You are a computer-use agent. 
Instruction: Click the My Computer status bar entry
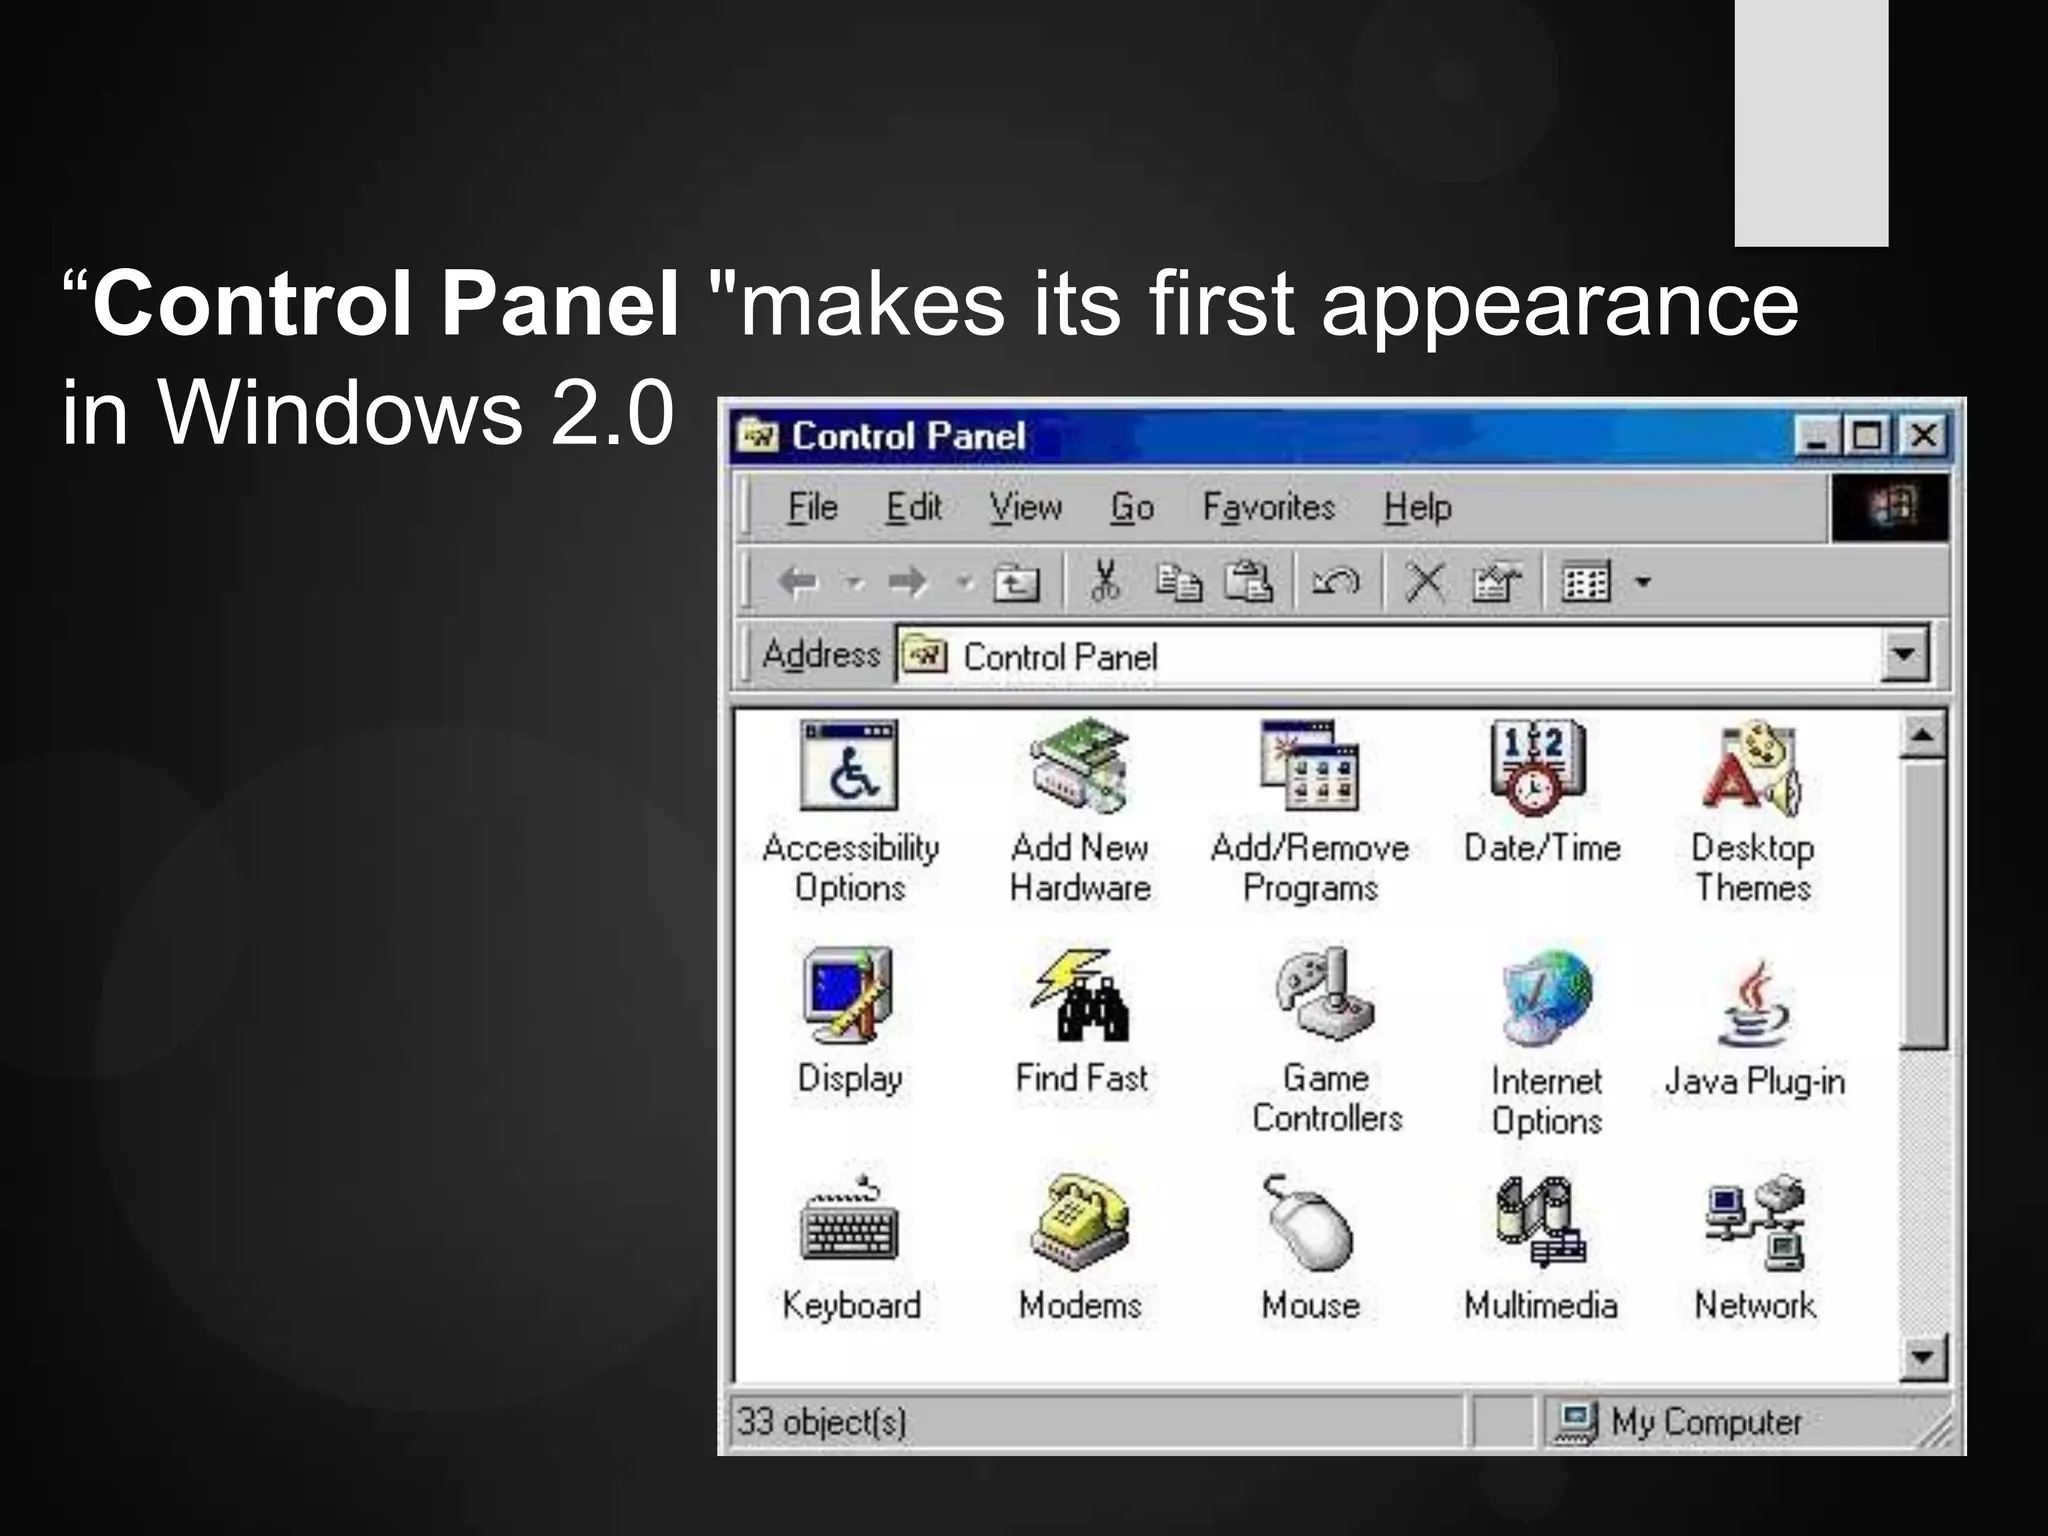1679,1421
